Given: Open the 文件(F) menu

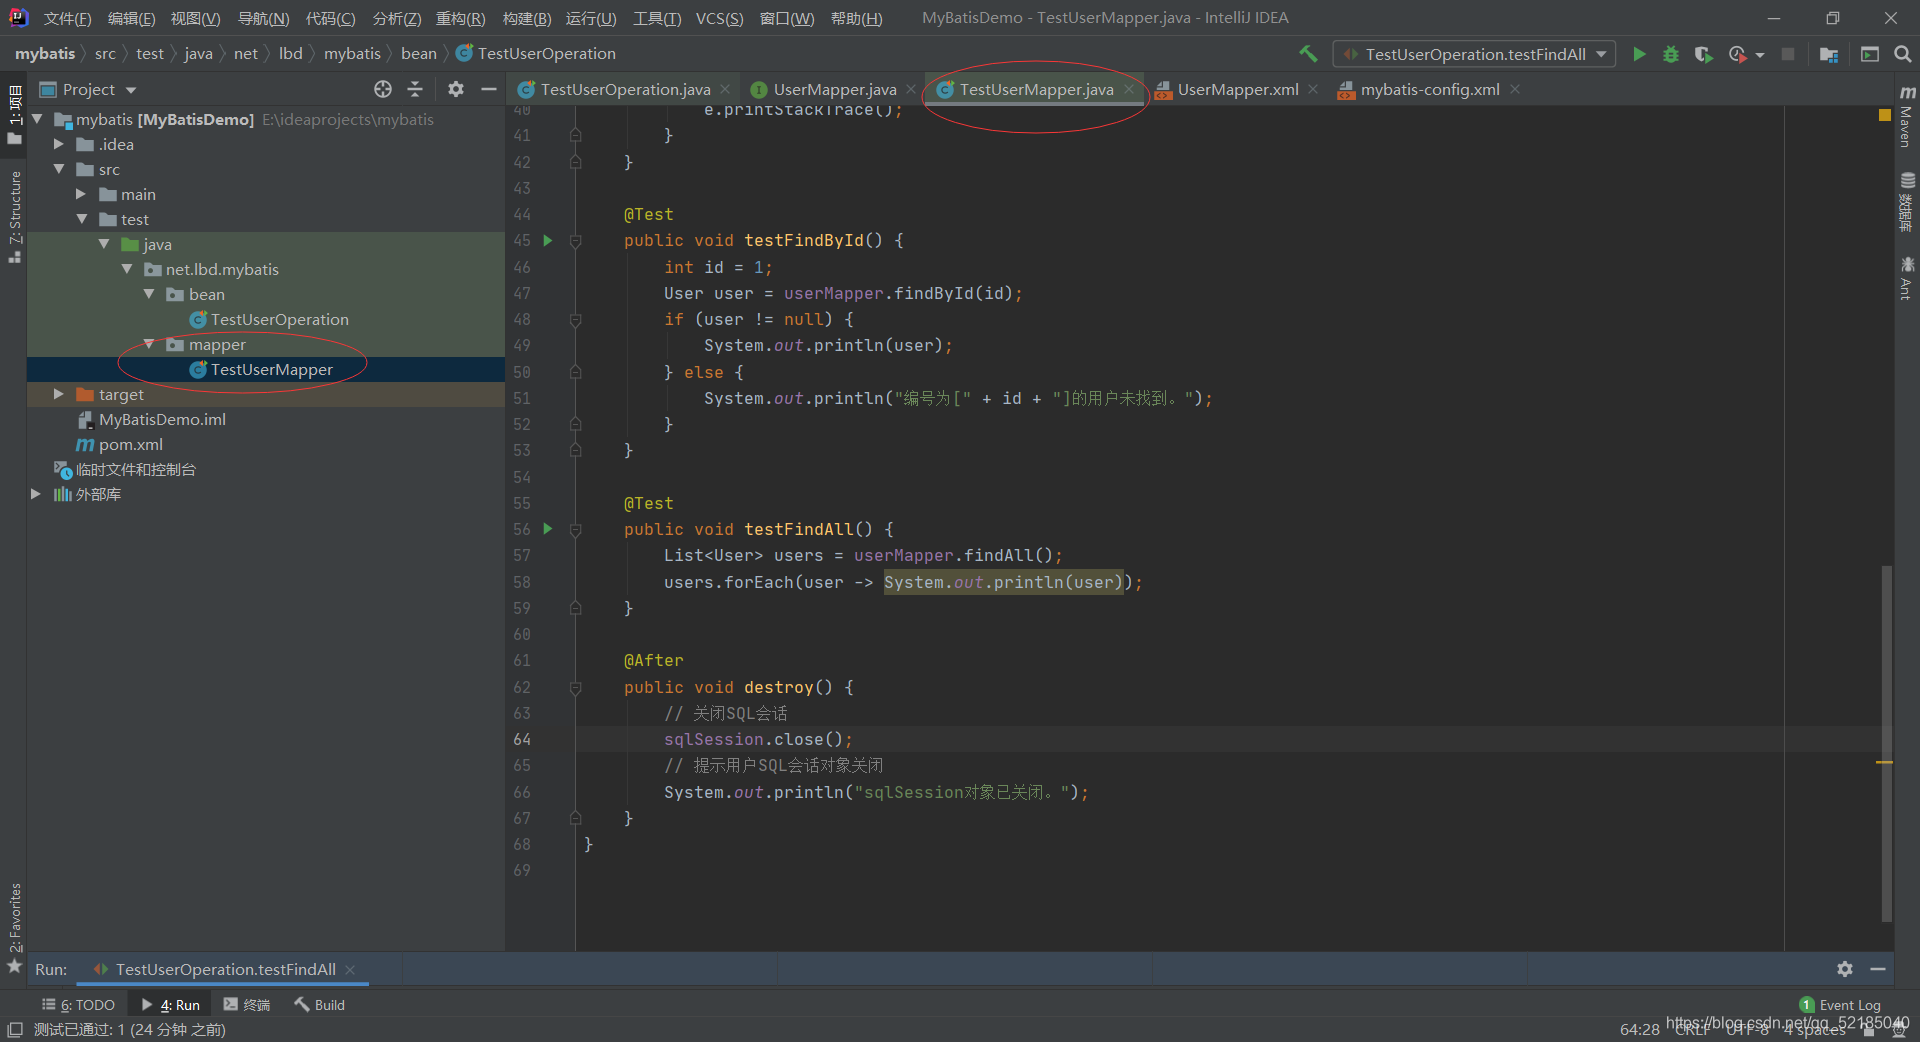Looking at the screenshot, I should click(67, 19).
